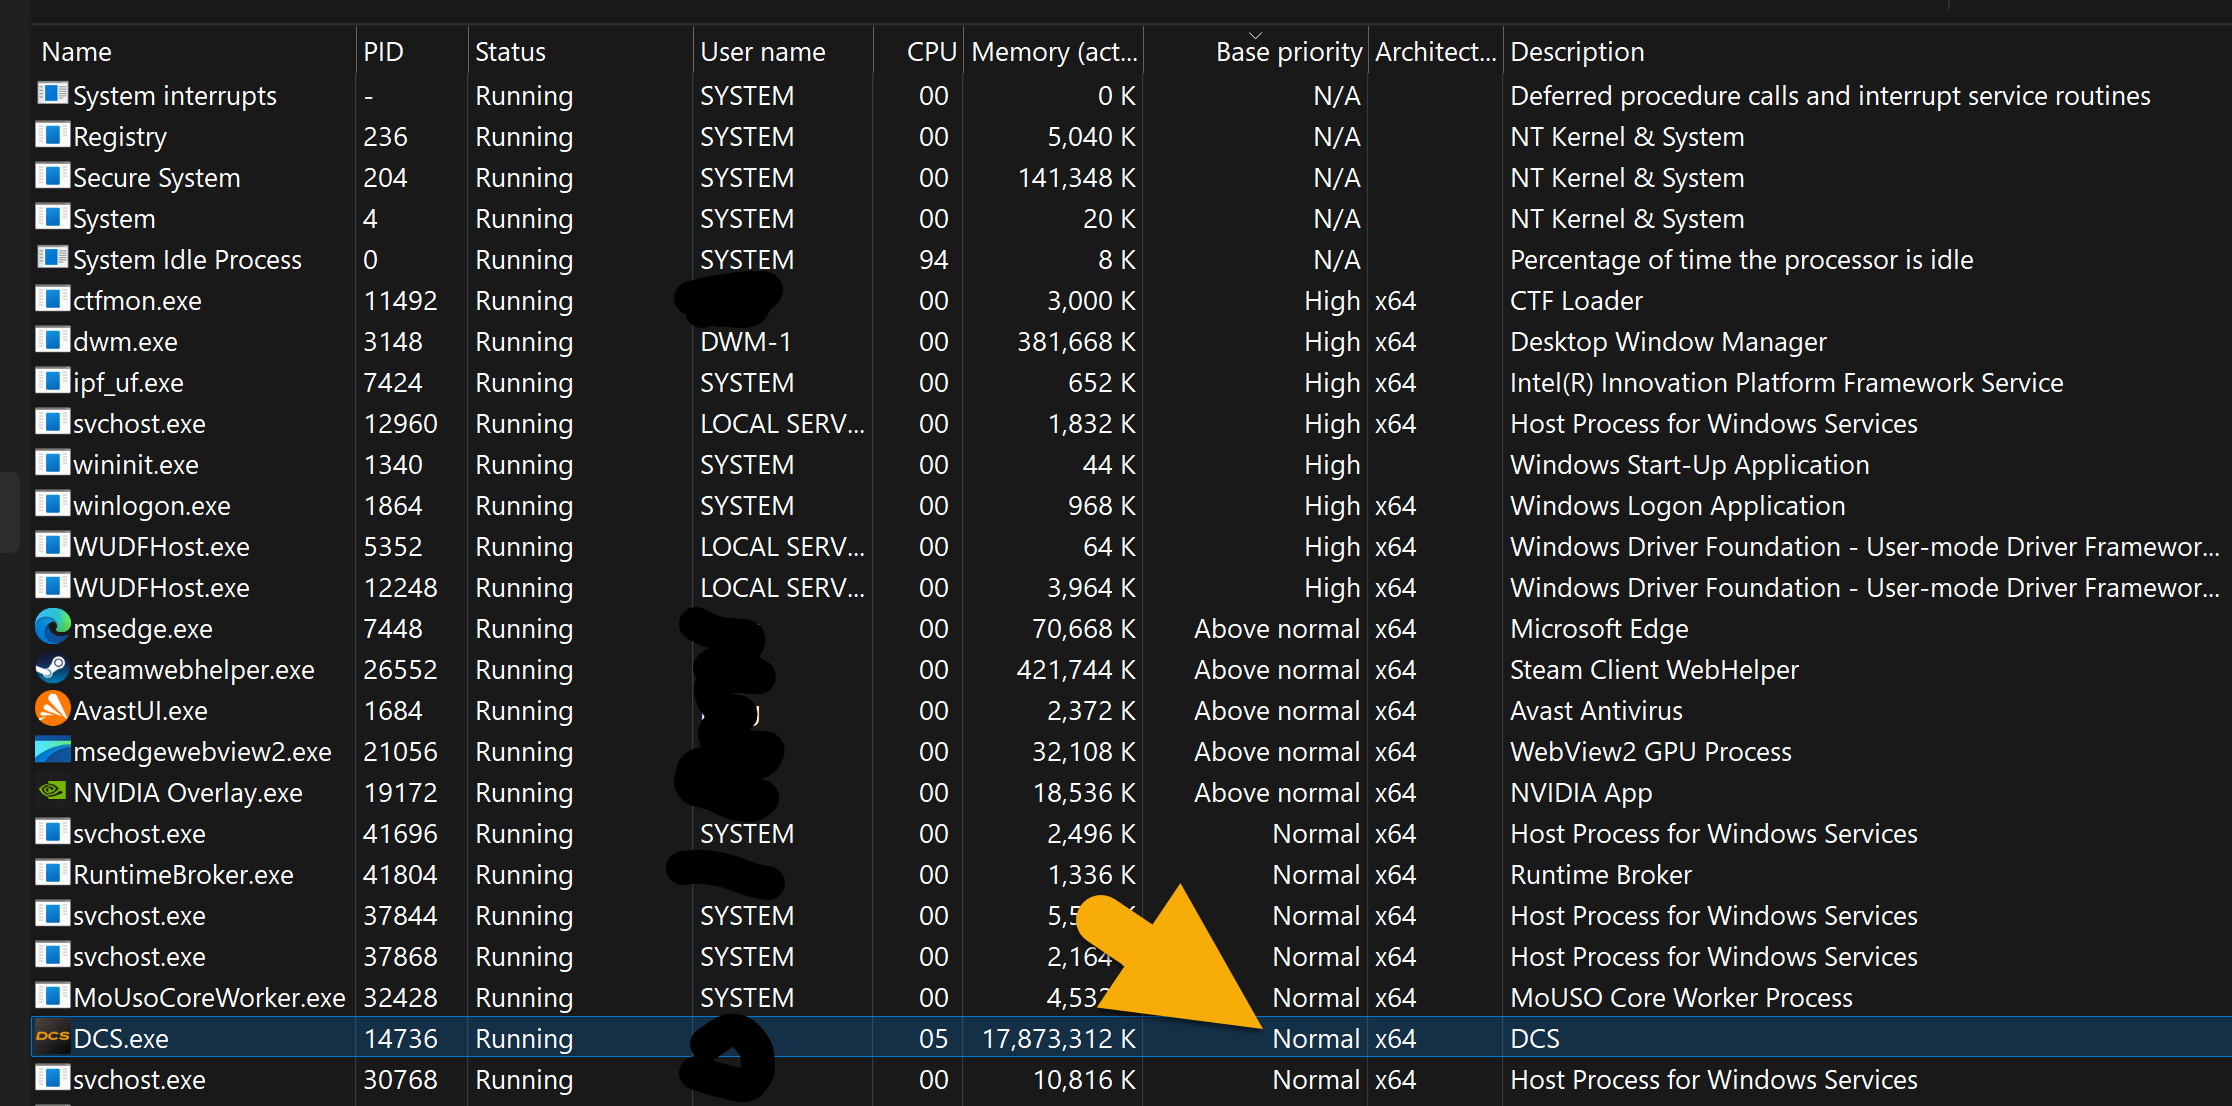Click the Registry process icon
The width and height of the screenshot is (2232, 1106).
[52, 134]
